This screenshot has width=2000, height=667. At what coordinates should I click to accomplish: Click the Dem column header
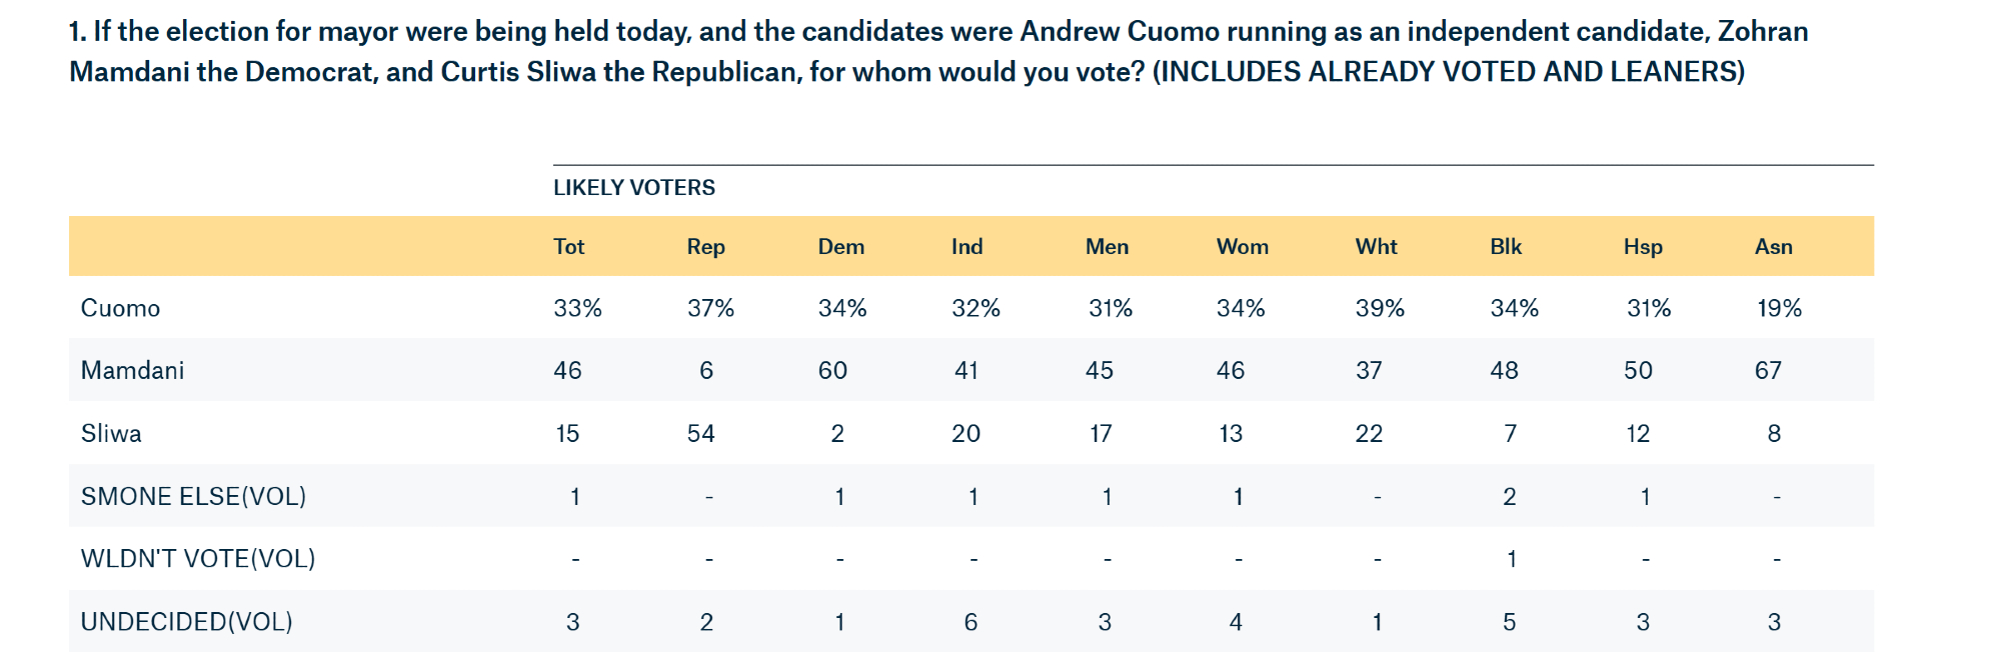[841, 247]
